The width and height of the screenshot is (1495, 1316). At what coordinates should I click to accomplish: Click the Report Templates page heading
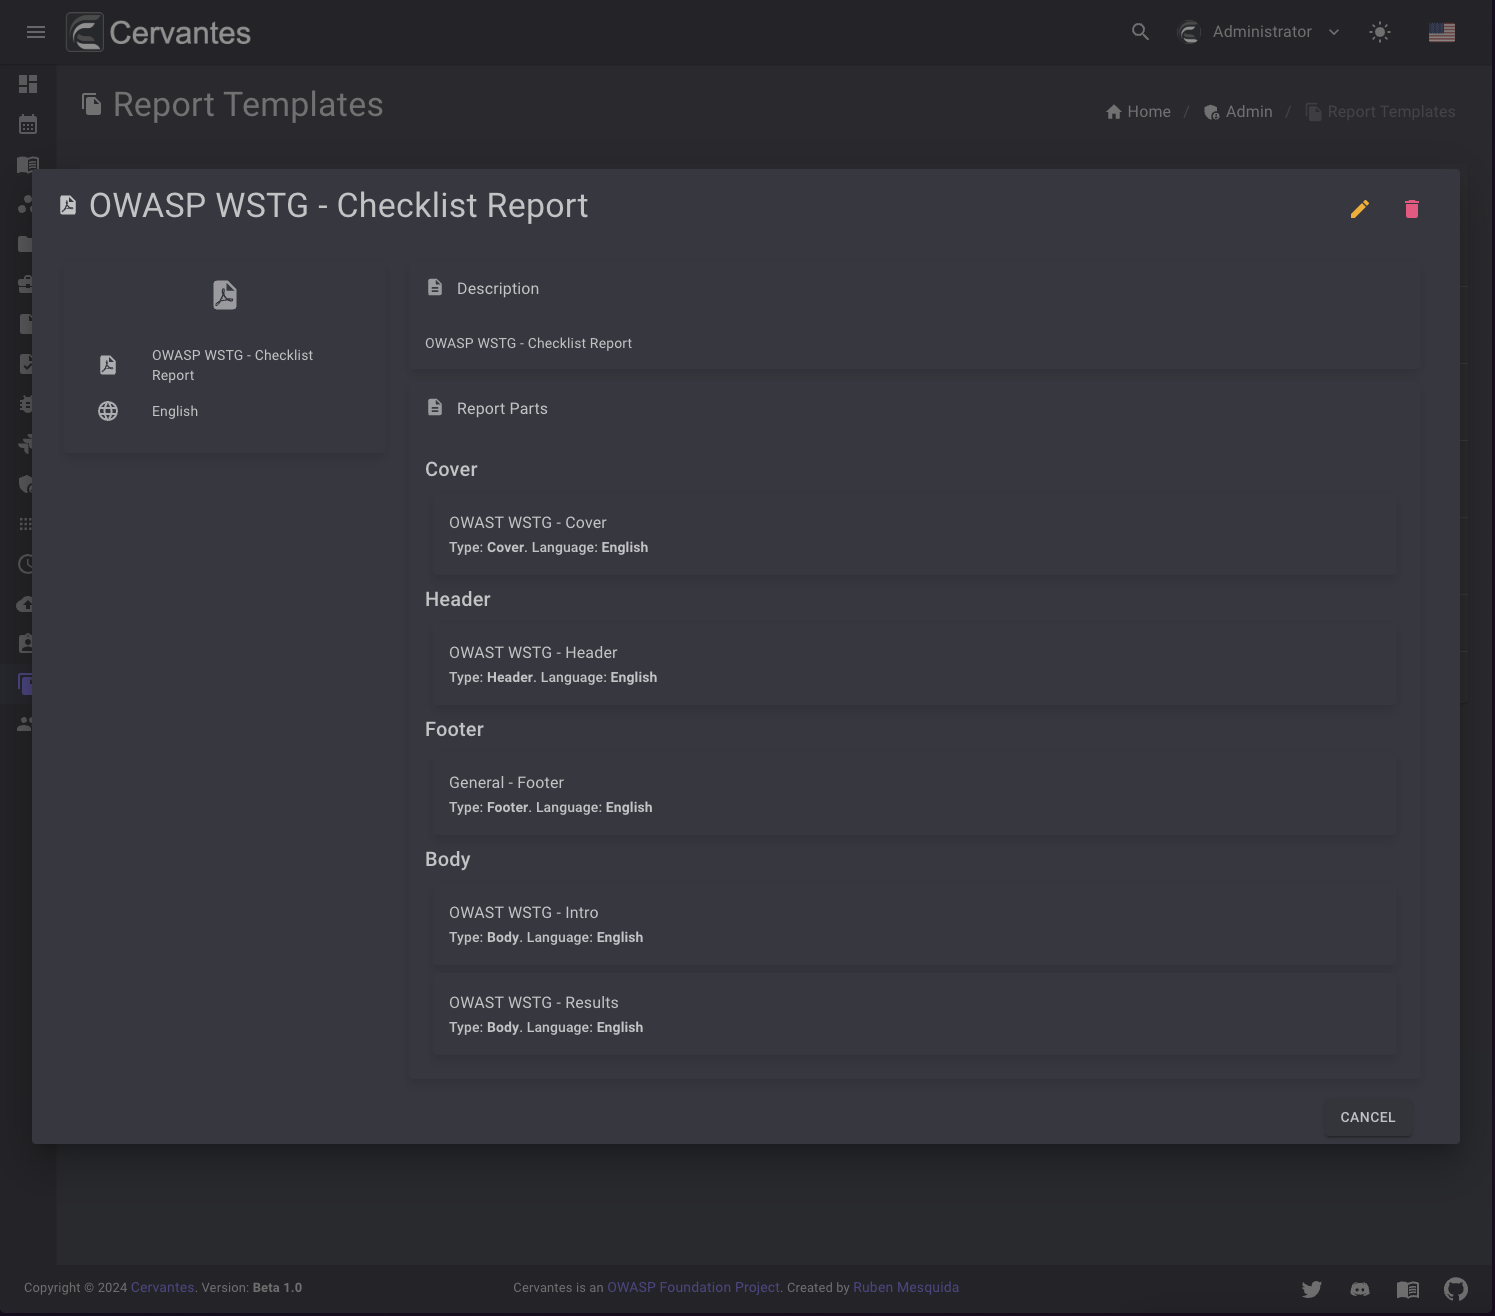pyautogui.click(x=248, y=105)
